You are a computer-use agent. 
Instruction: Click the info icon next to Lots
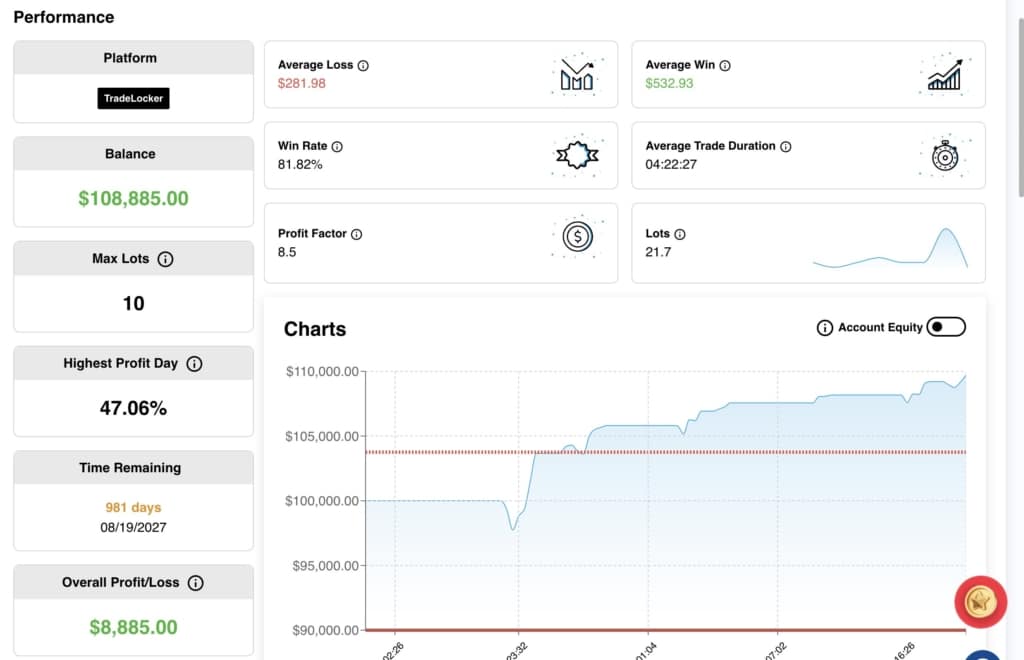(x=680, y=234)
